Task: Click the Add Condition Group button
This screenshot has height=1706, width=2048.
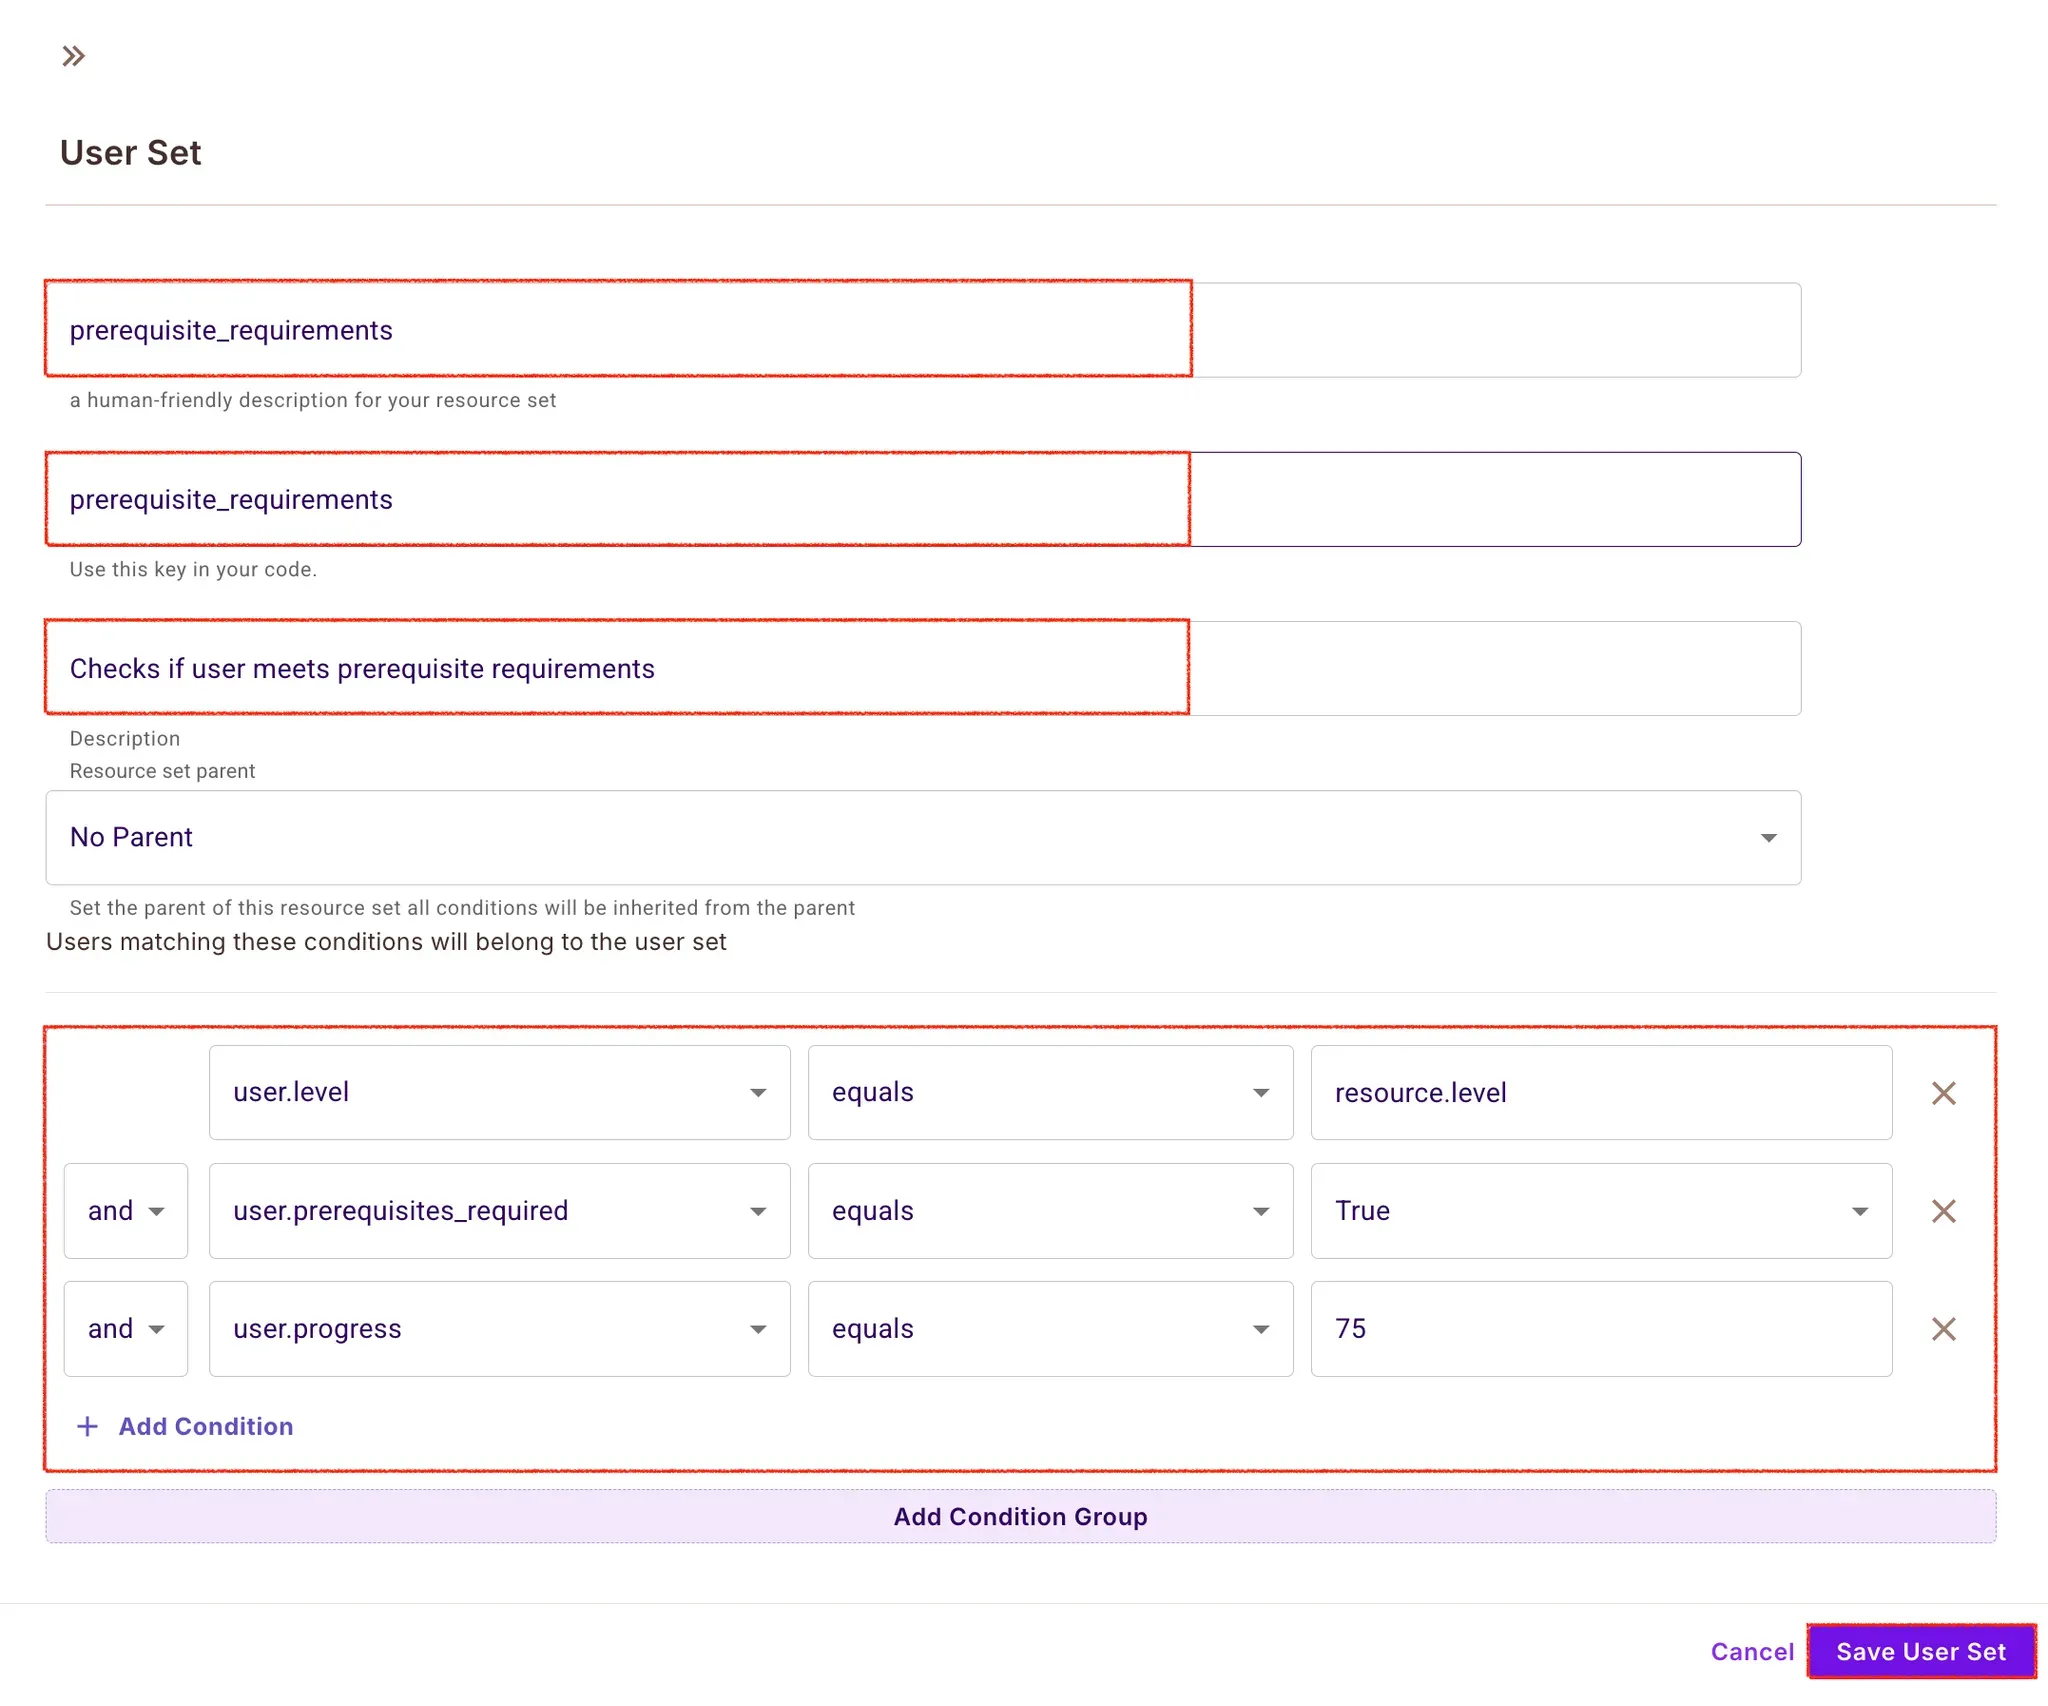Action: coord(1020,1516)
